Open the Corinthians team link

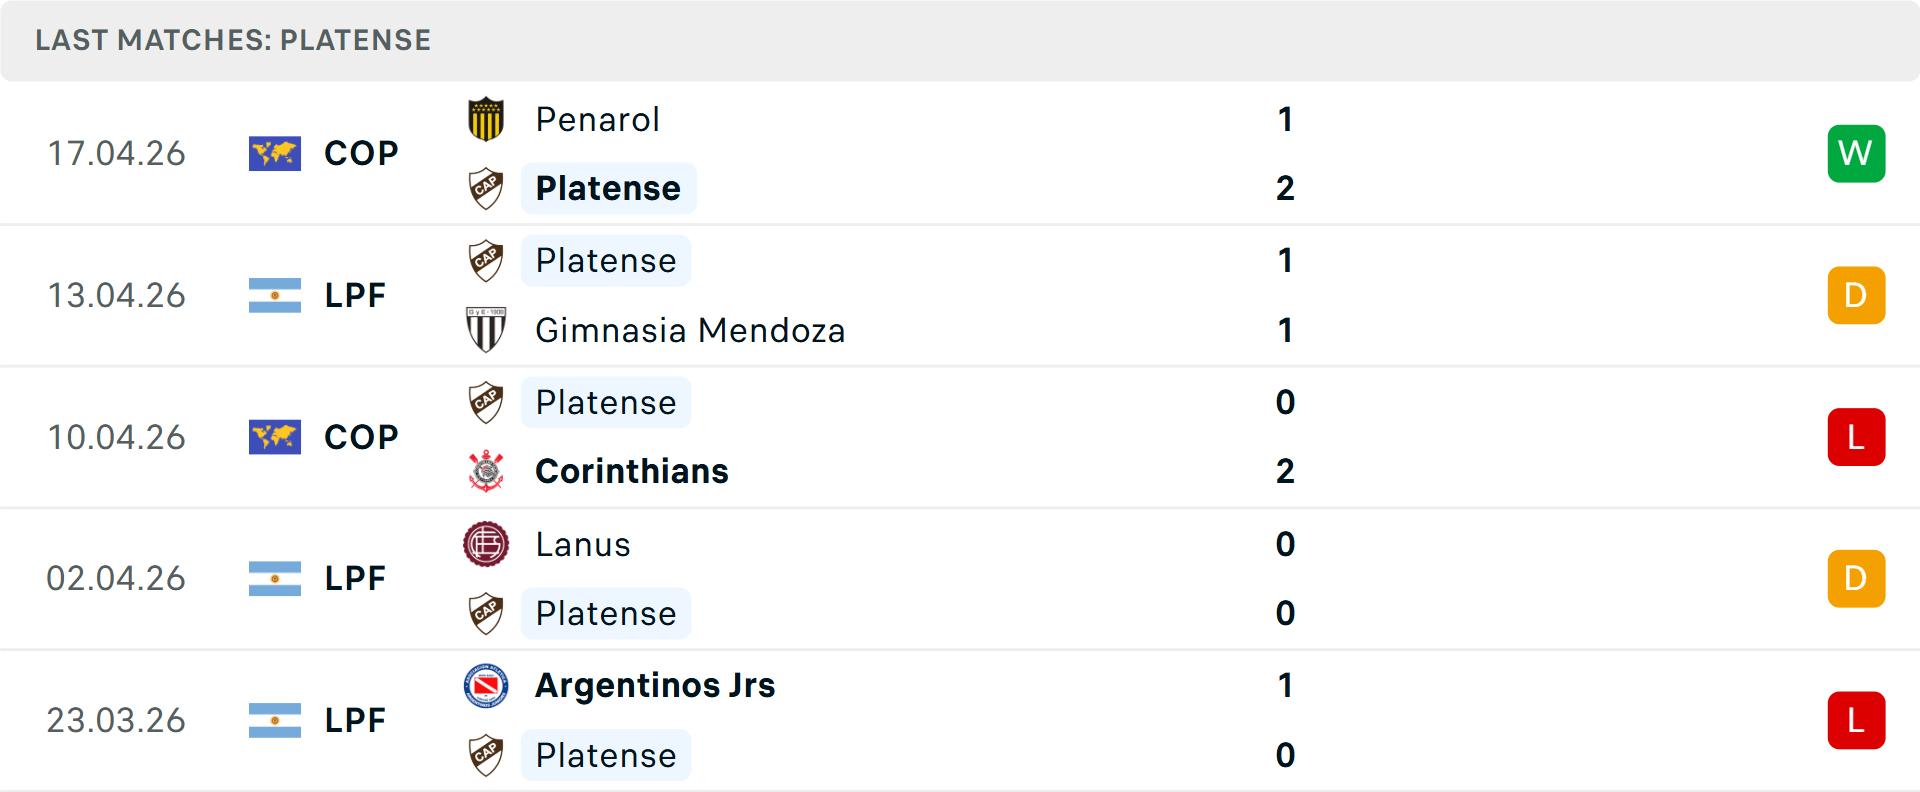pyautogui.click(x=631, y=471)
